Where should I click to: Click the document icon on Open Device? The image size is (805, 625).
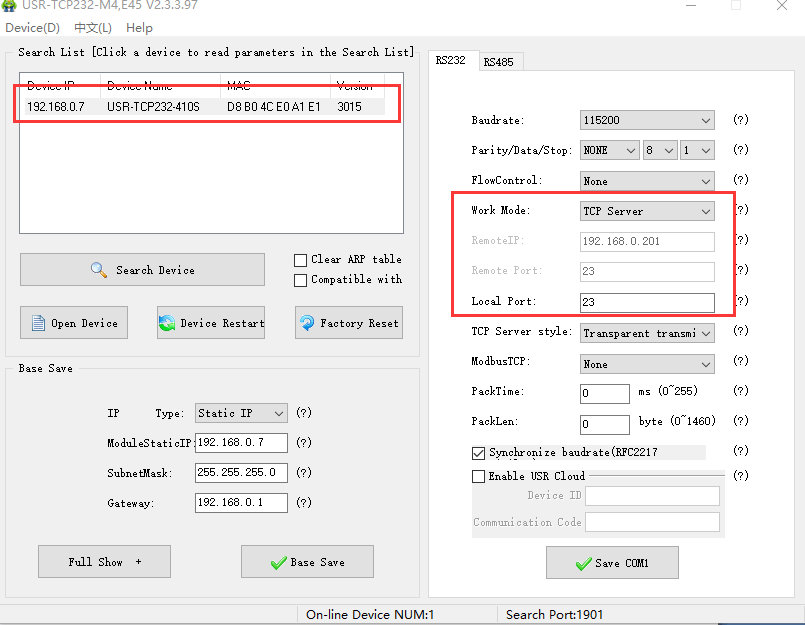point(39,323)
